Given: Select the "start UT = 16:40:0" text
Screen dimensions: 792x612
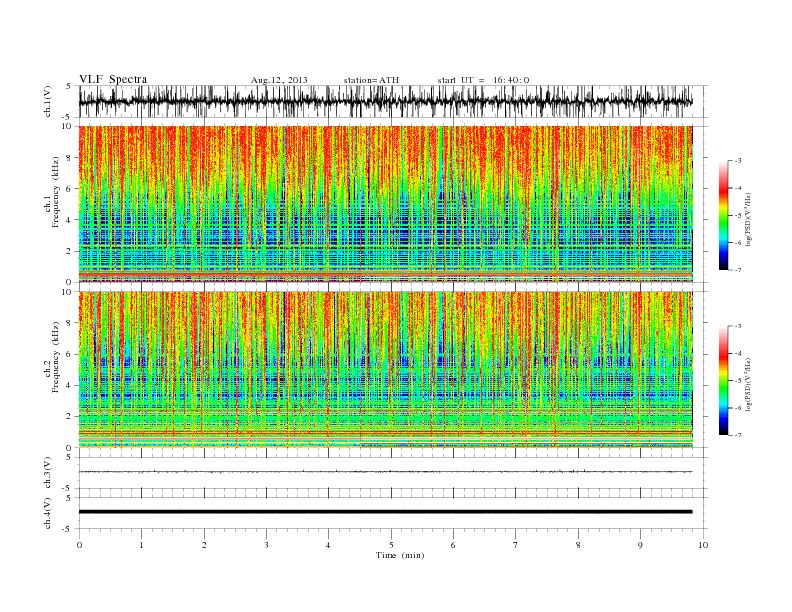Looking at the screenshot, I should click(483, 80).
